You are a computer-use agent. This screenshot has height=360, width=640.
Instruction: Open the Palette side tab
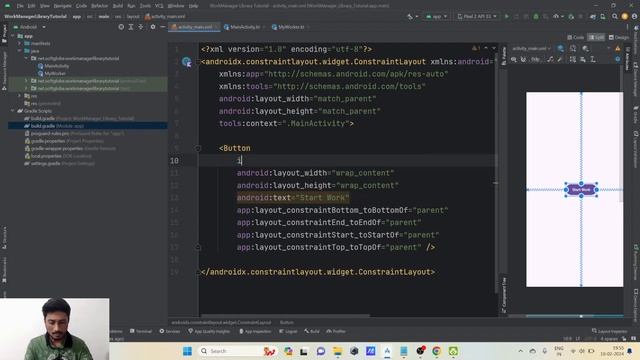tap(504, 56)
